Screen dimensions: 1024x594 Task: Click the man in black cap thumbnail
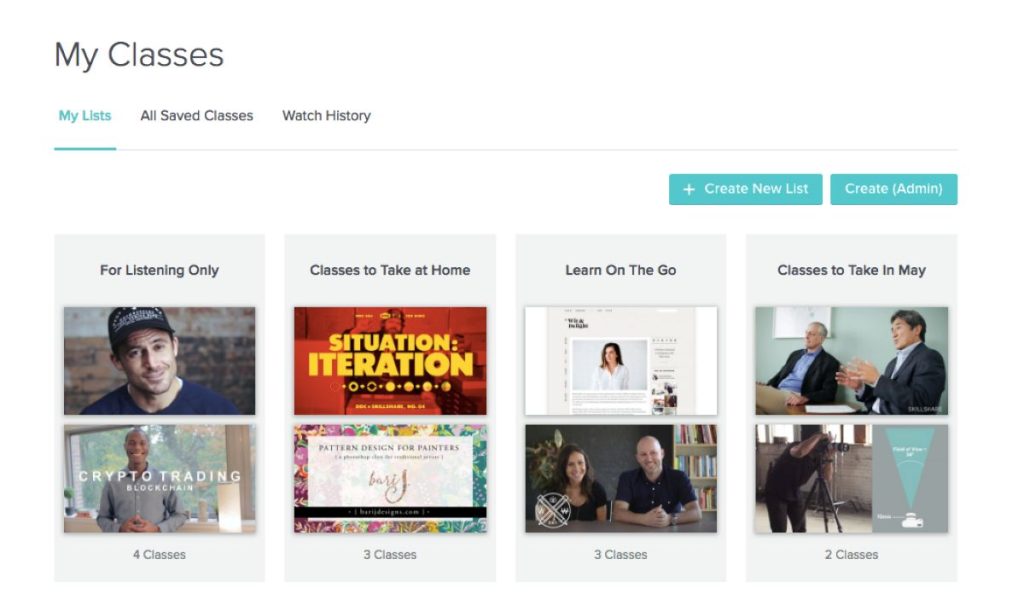tap(159, 360)
